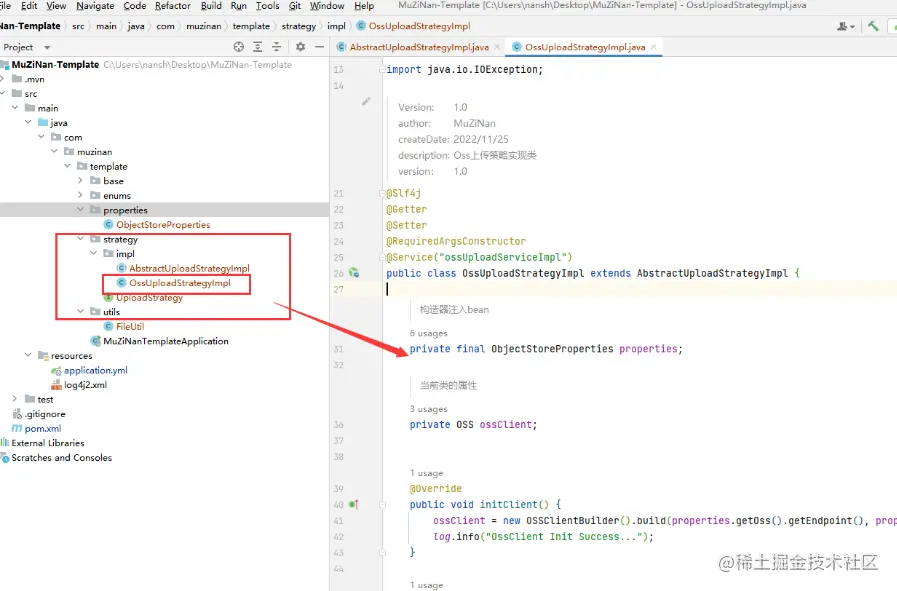Click the OssUploadStrategyImpl breadcrumb class icon
The height and width of the screenshot is (591, 897).
point(361,26)
